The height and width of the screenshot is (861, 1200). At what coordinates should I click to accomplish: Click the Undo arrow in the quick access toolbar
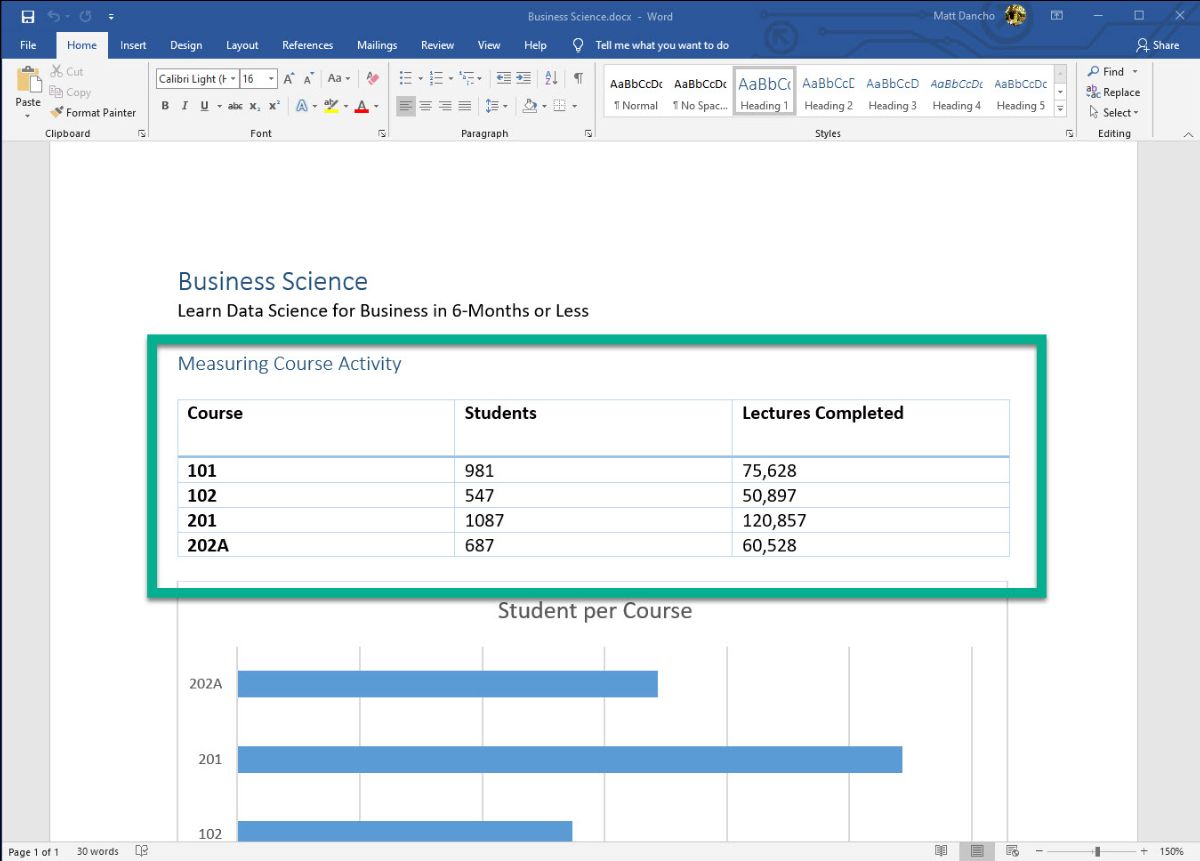[x=54, y=16]
